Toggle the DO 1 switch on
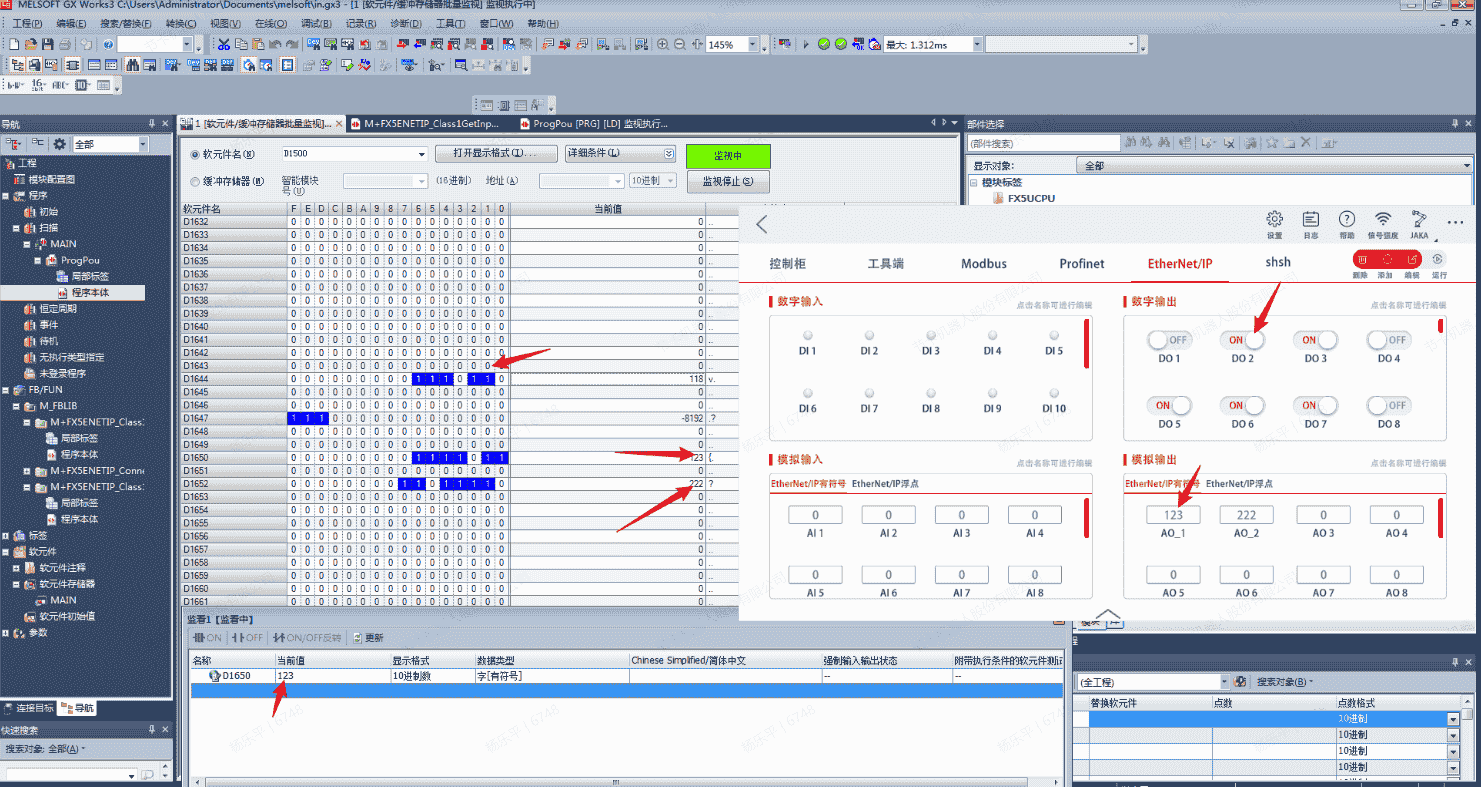The height and width of the screenshot is (787, 1481). [1169, 340]
